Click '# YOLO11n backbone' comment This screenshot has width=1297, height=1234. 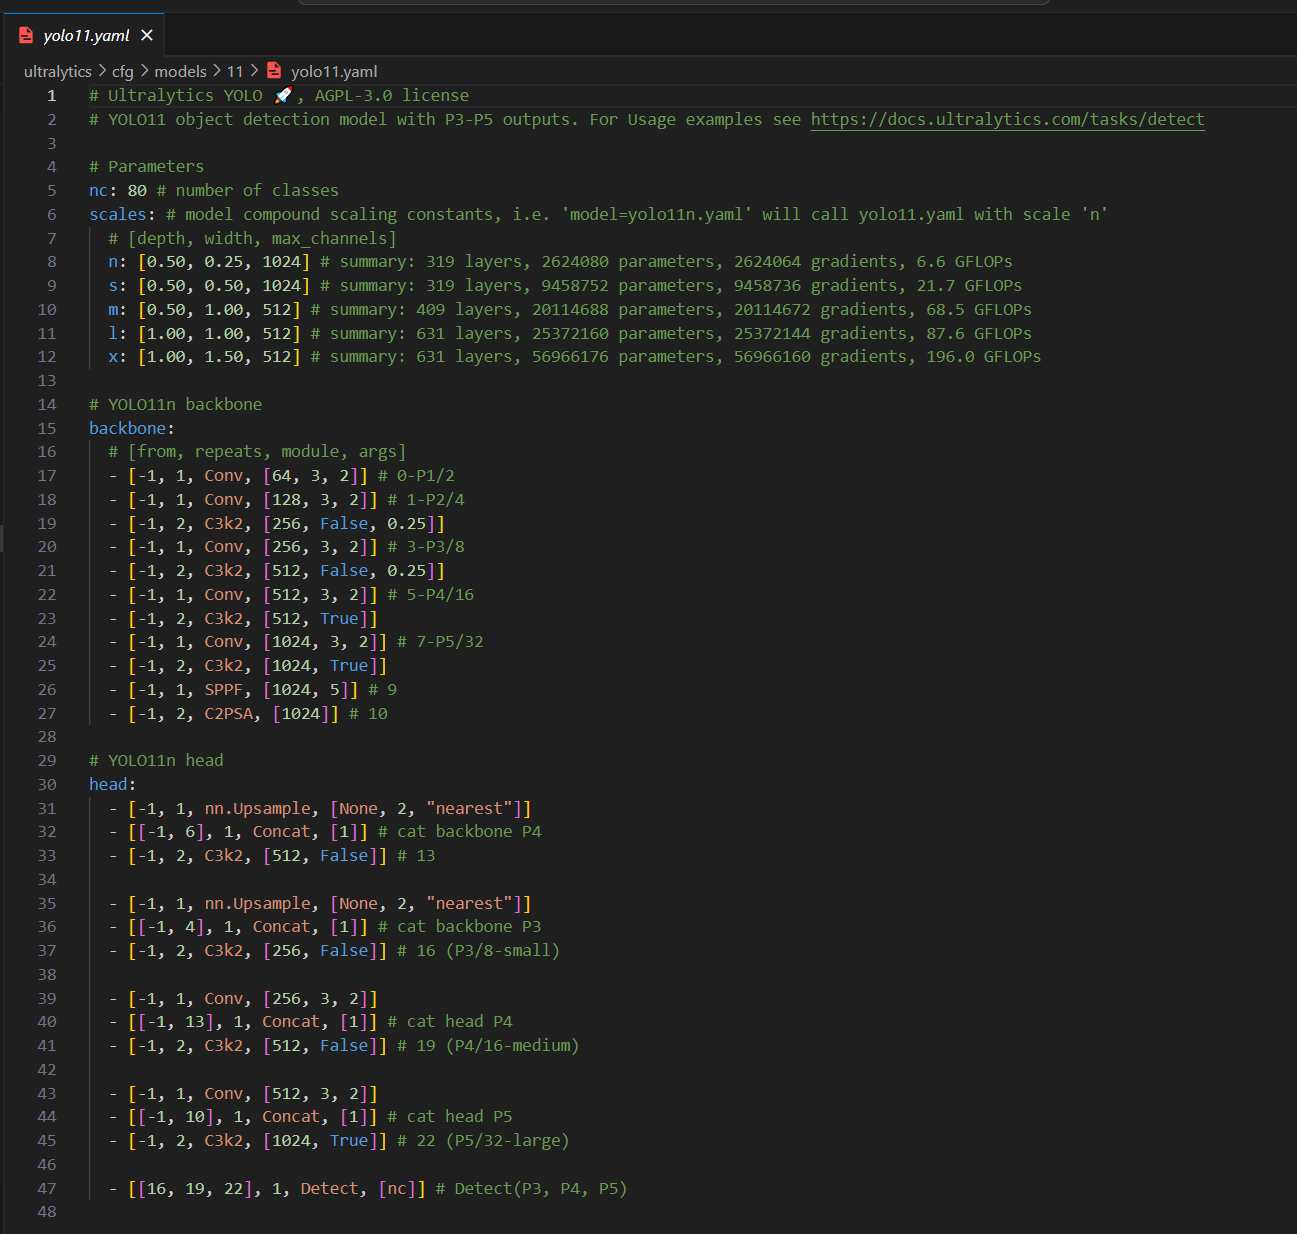click(175, 404)
